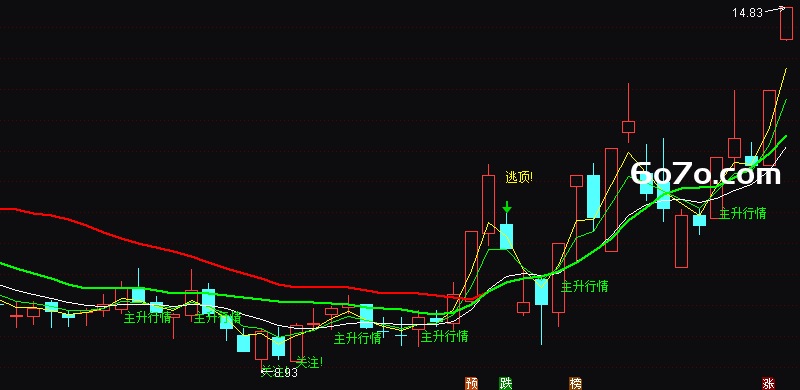Click the orange 预 marker icon
This screenshot has width=800, height=390.
pos(471,383)
